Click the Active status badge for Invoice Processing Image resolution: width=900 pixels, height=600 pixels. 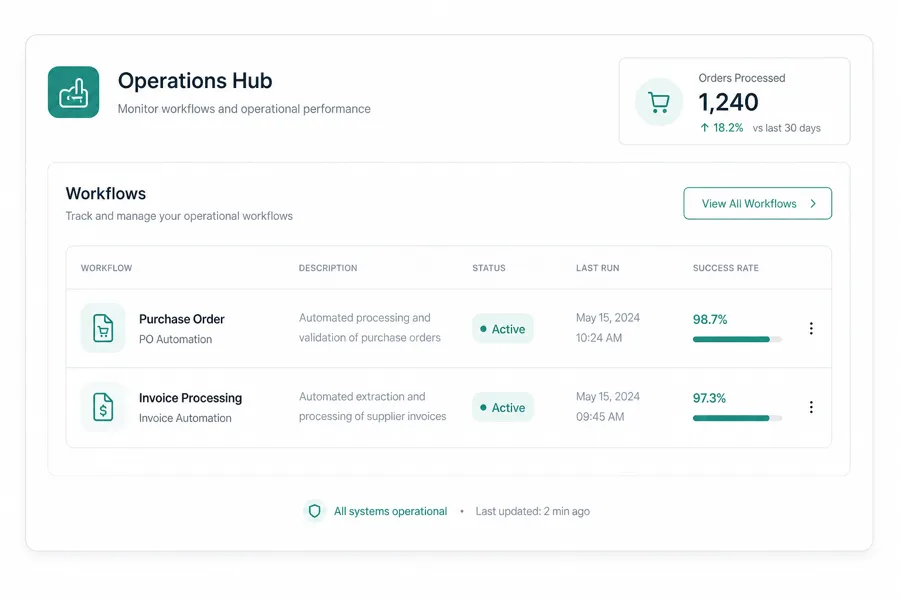[x=503, y=407]
